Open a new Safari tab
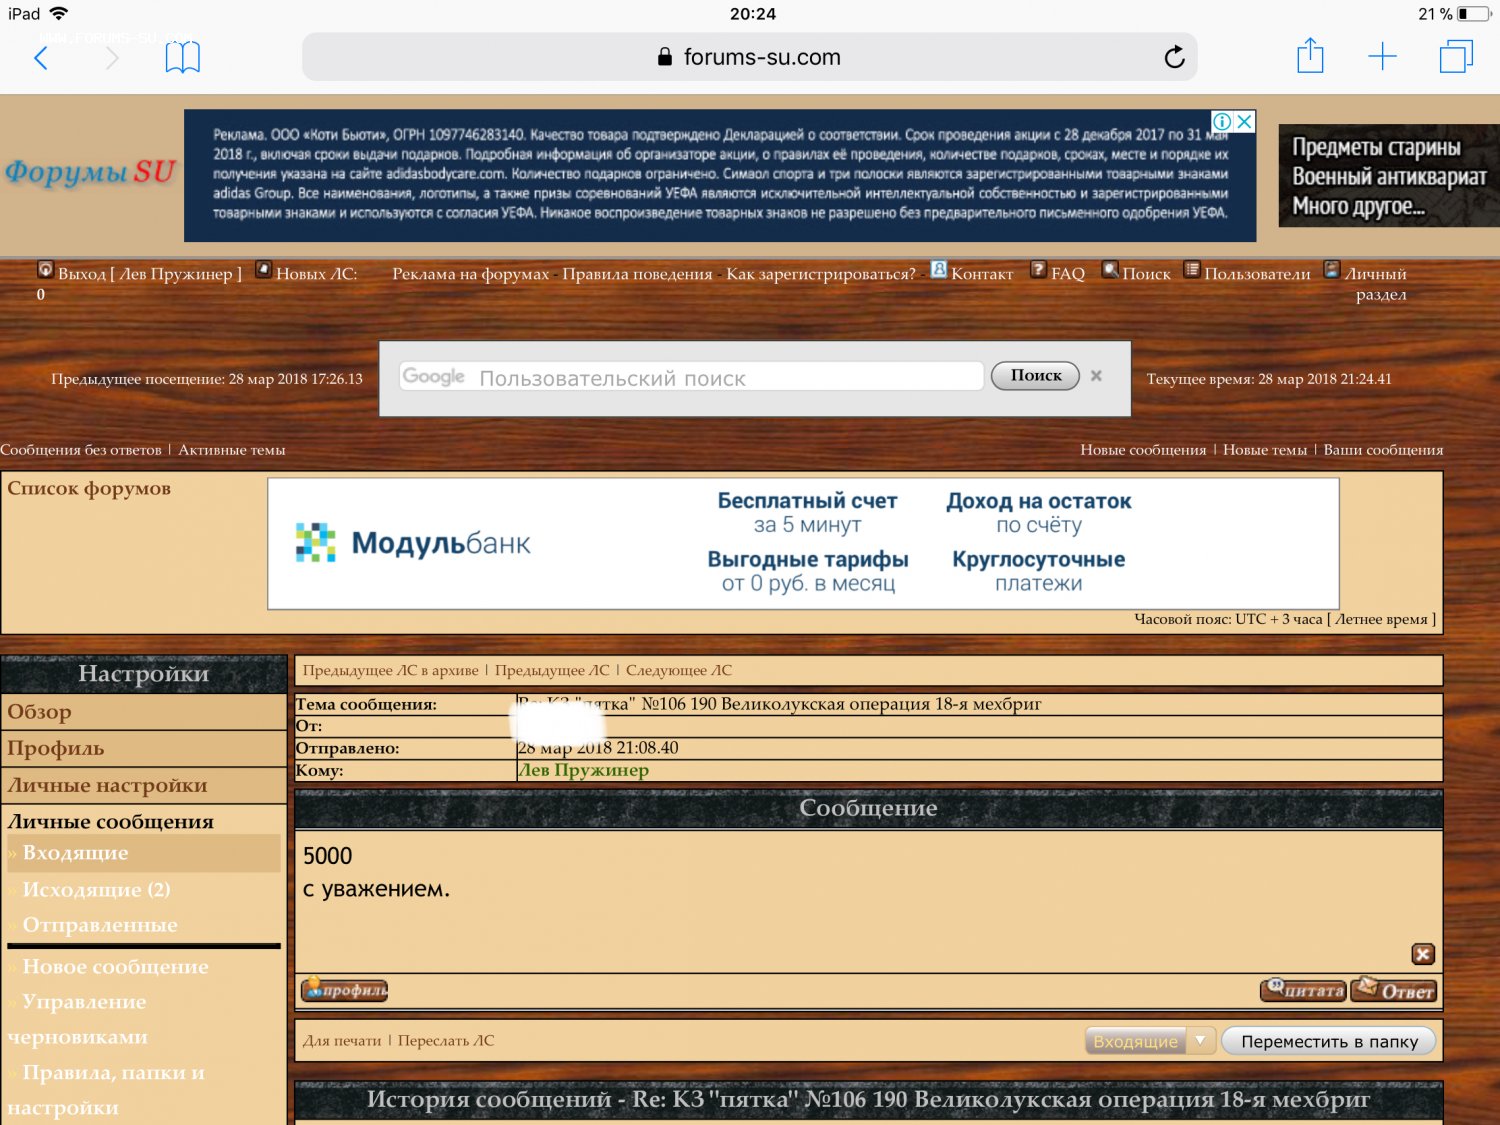 1382,57
